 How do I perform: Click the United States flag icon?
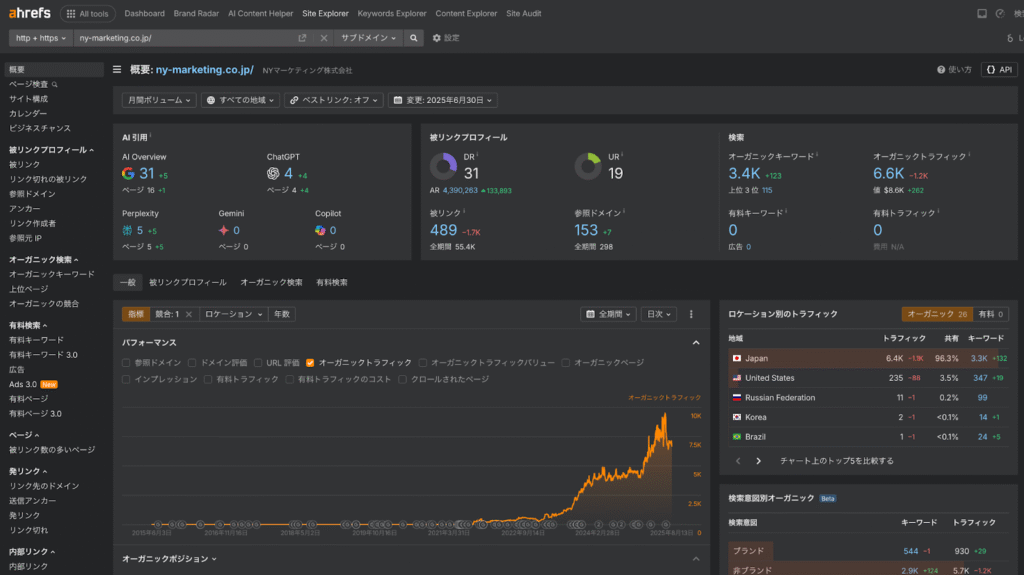tap(737, 378)
